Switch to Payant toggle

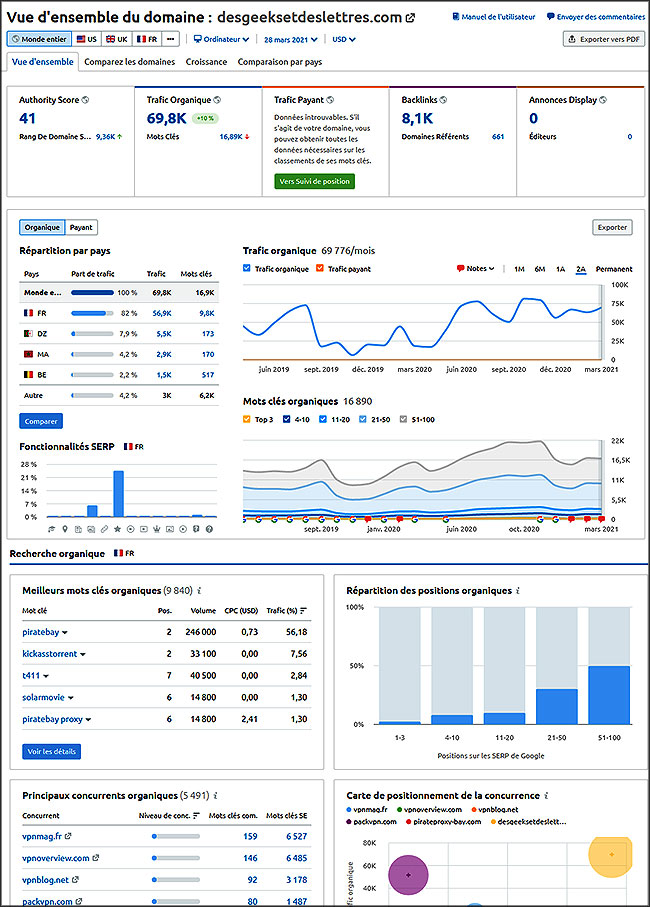[81, 227]
